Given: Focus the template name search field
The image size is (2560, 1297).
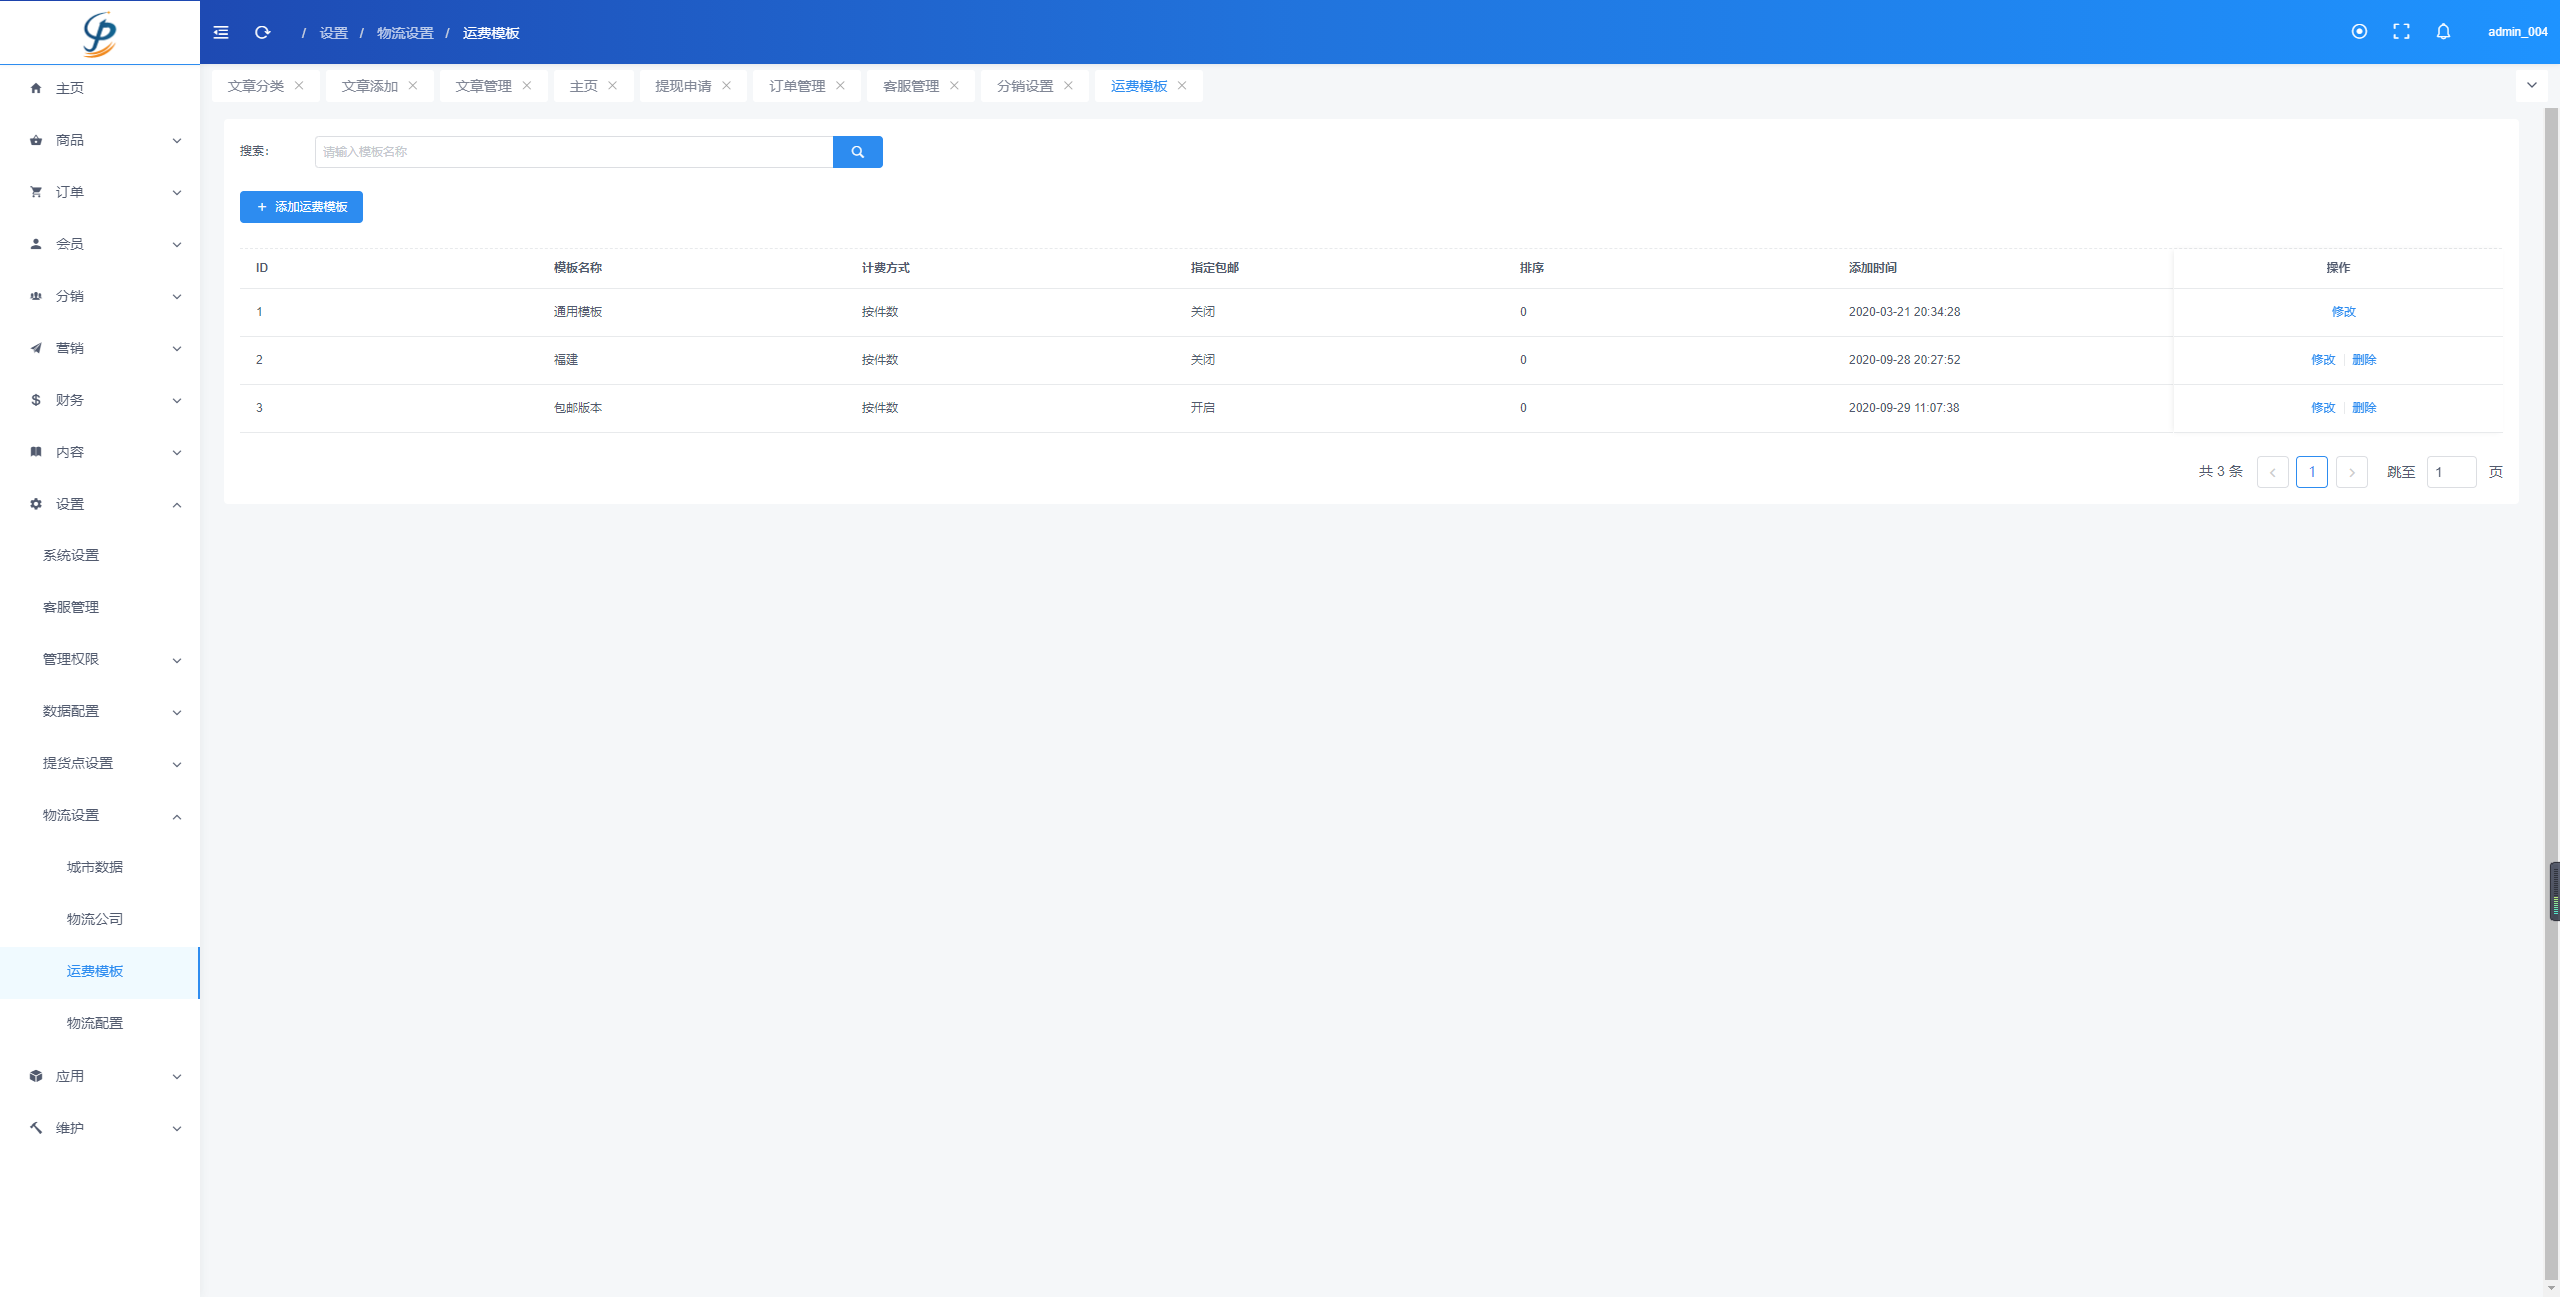Looking at the screenshot, I should coord(574,152).
